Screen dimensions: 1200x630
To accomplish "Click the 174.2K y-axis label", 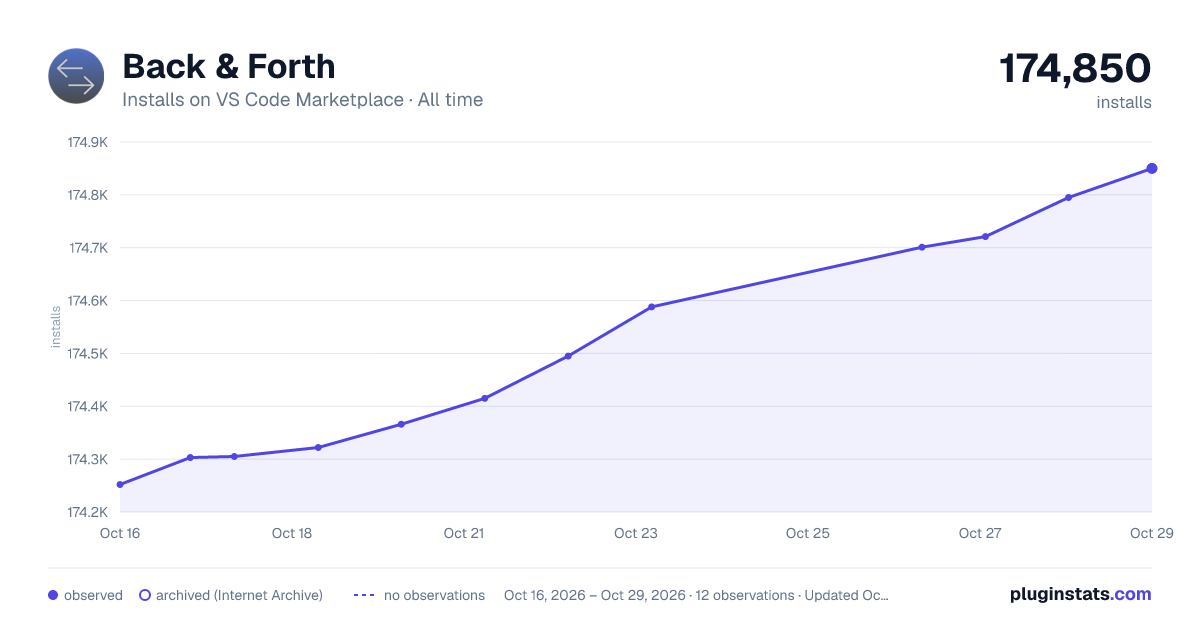I will [87, 513].
